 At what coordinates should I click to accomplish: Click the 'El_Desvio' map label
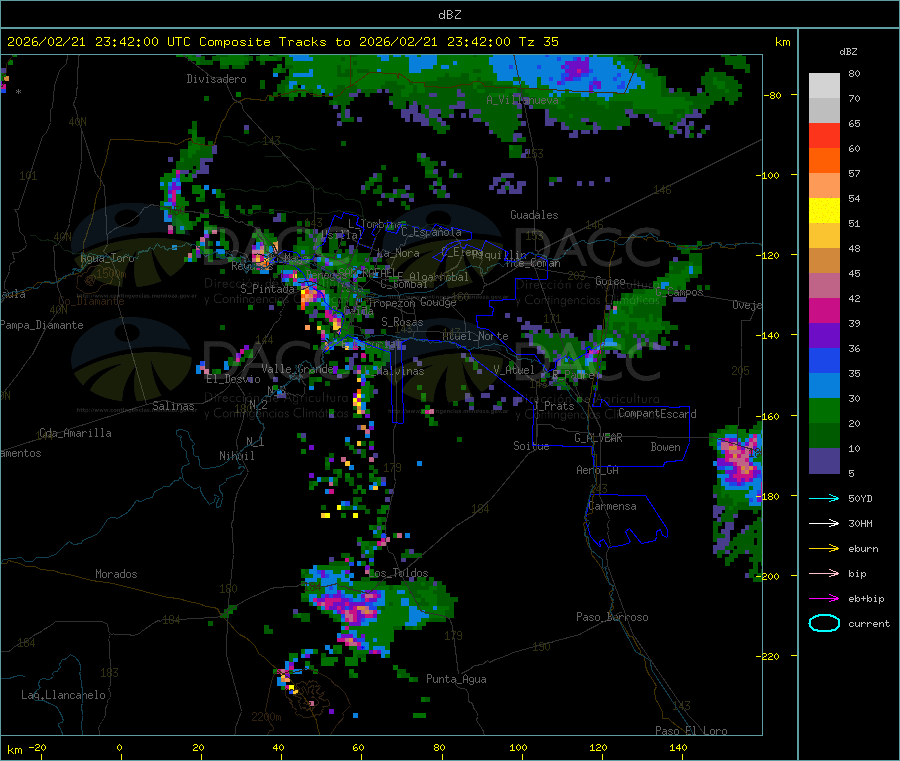(x=234, y=379)
